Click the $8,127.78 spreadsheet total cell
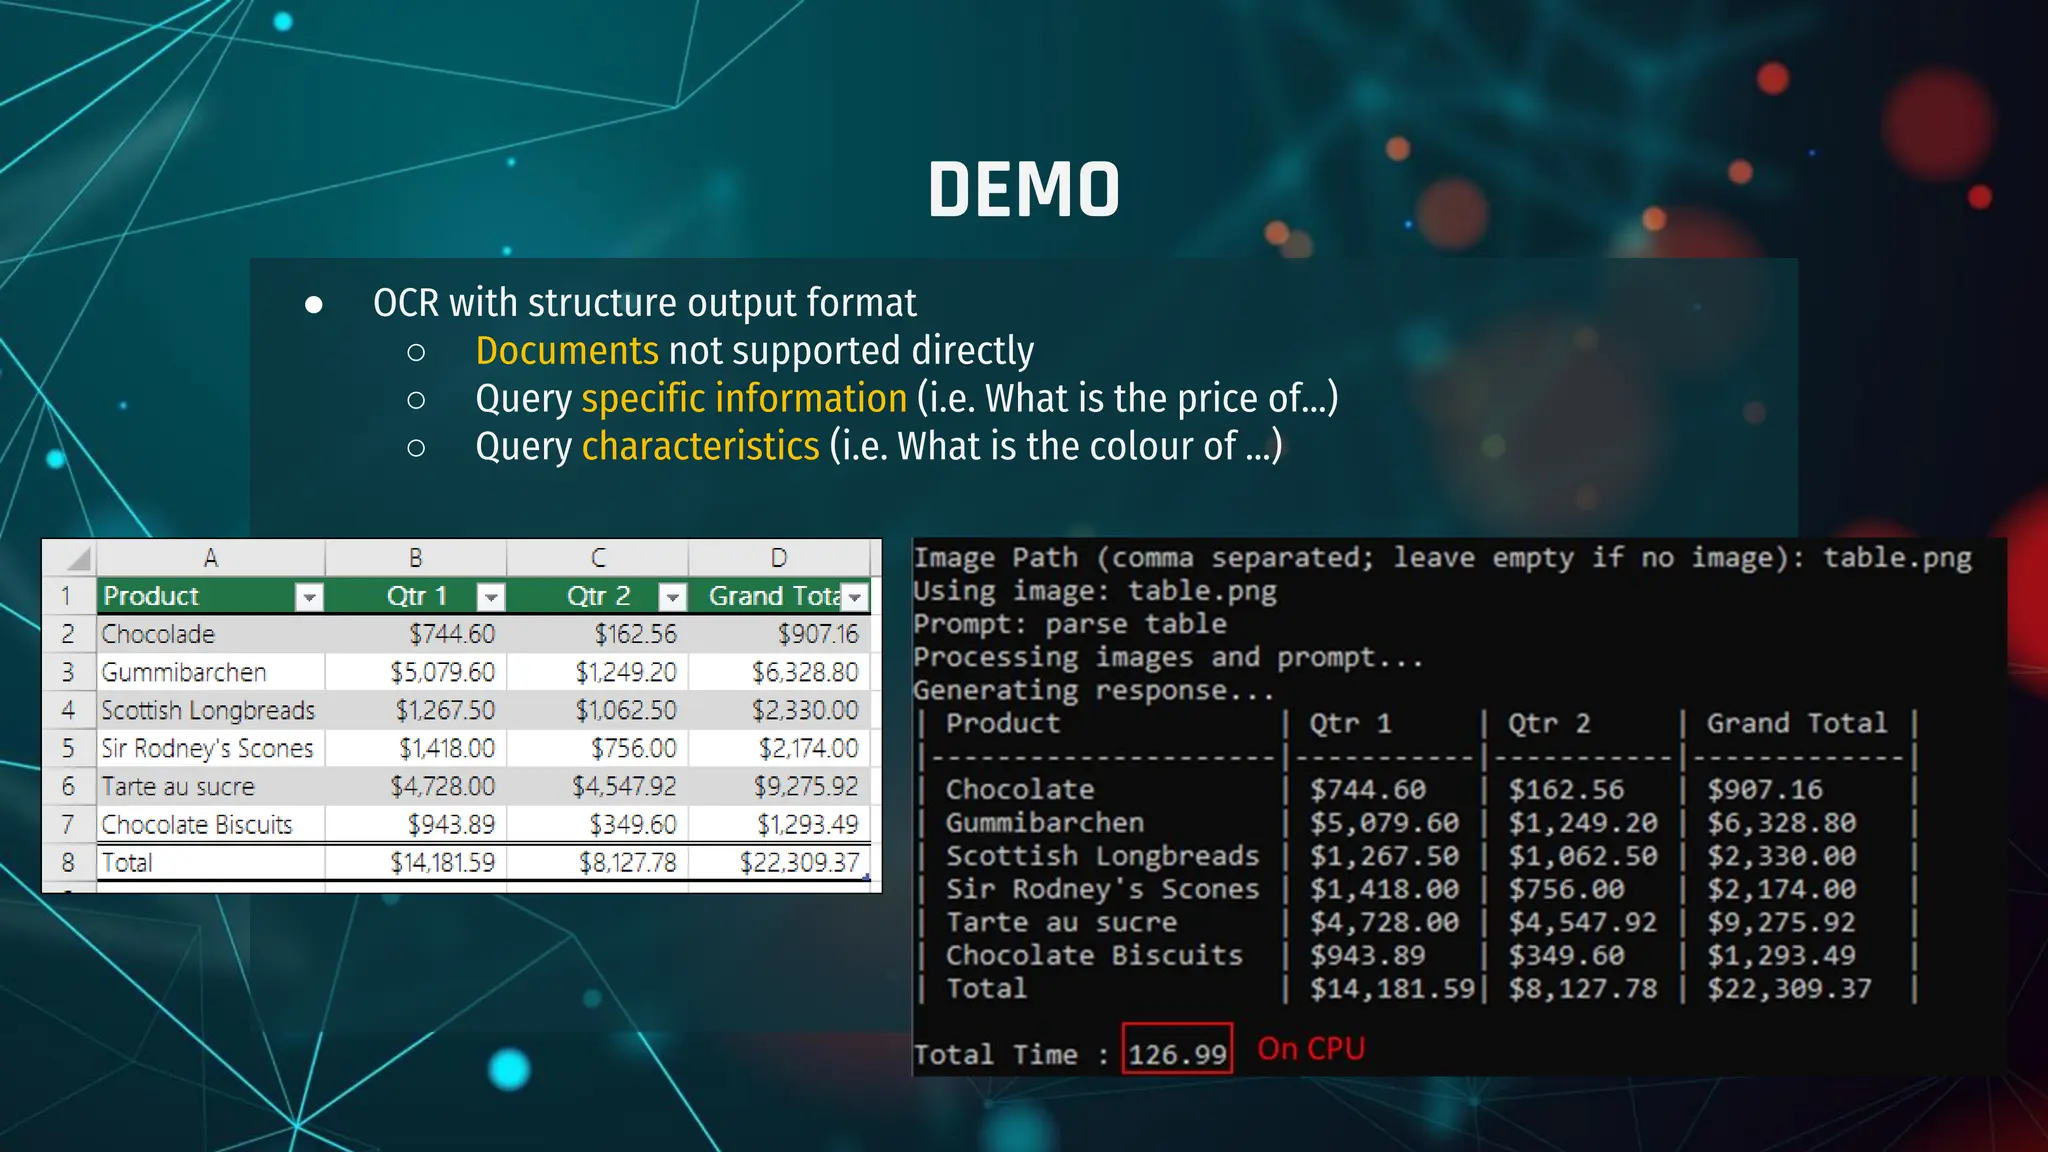This screenshot has height=1152, width=2048. point(598,862)
